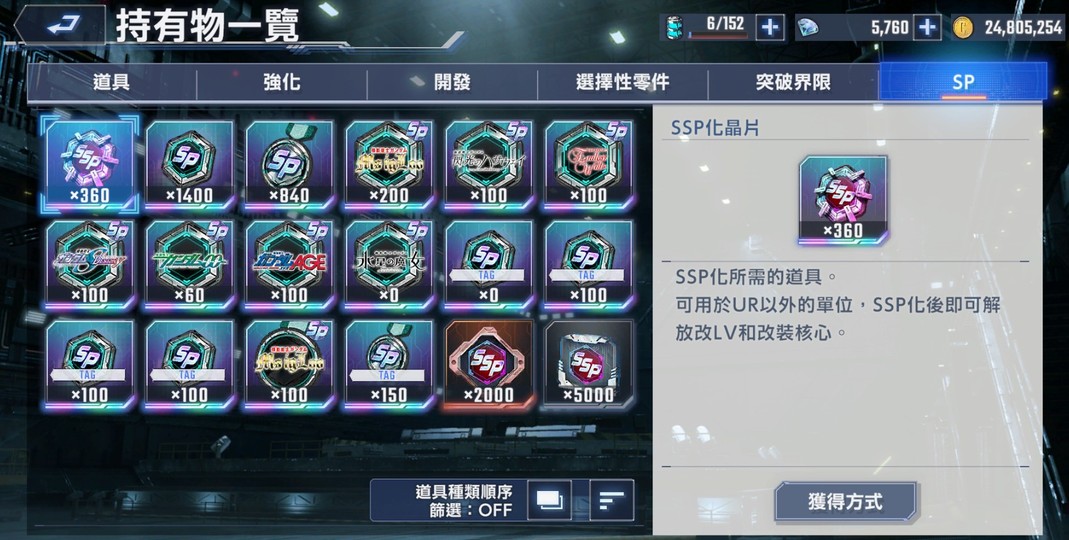Add energy with plus beside 6/152
1069x540 pixels.
click(x=770, y=27)
